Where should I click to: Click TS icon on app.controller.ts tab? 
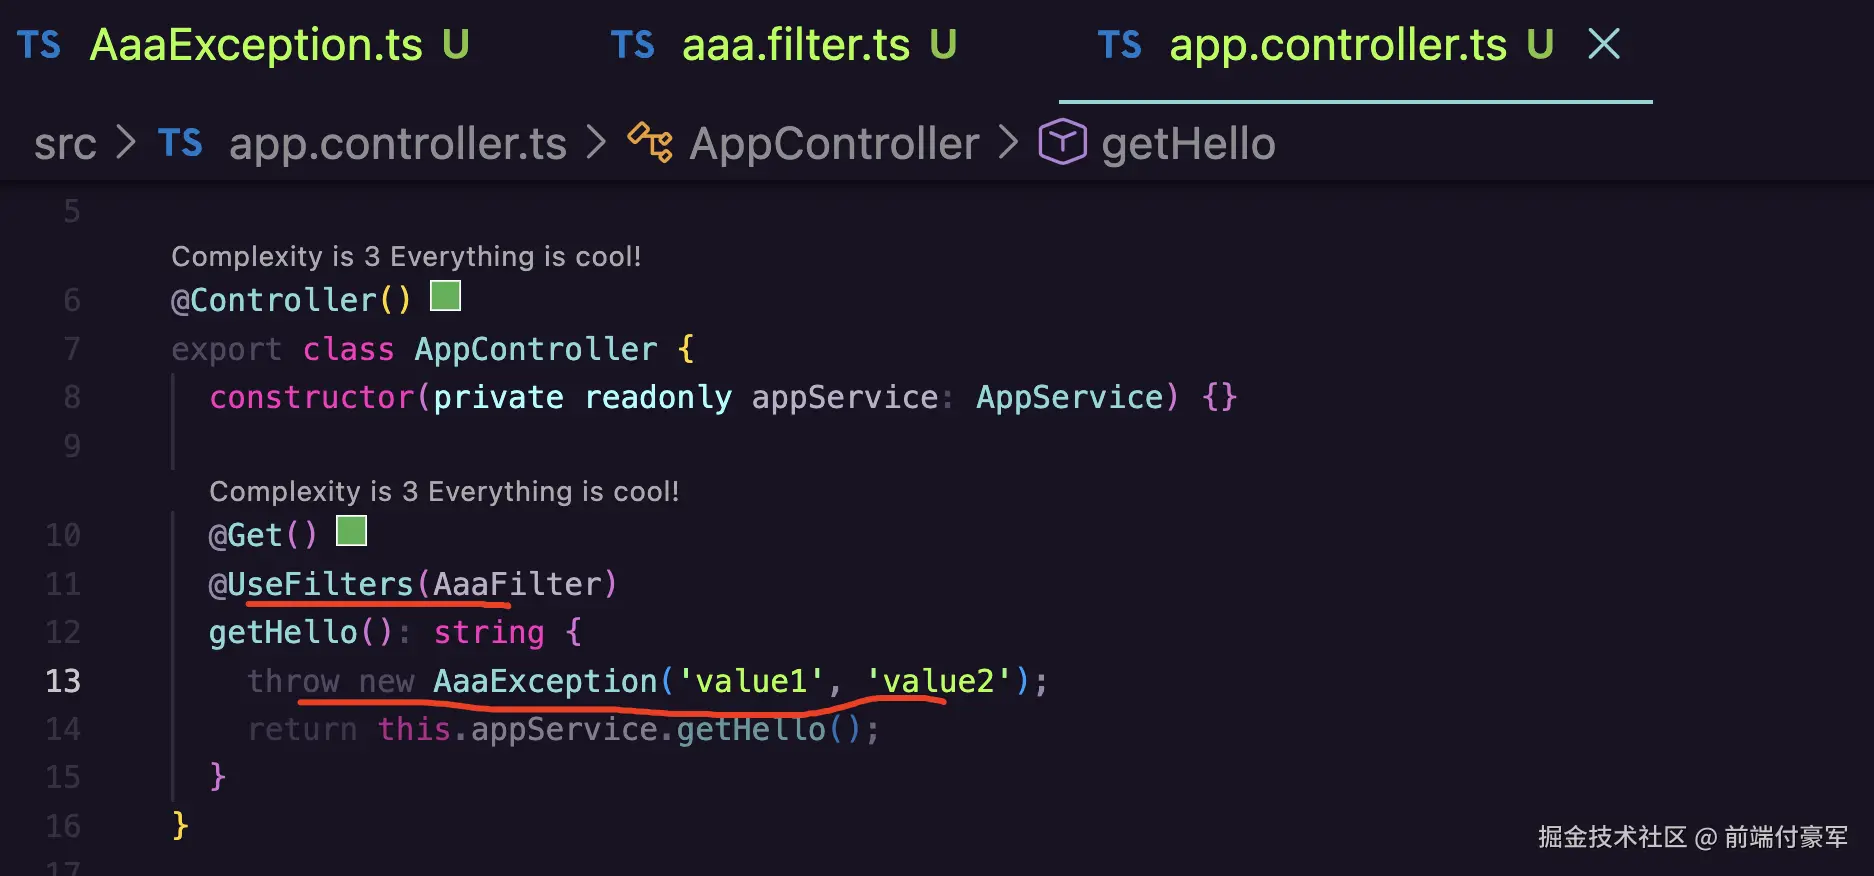pos(1119,45)
